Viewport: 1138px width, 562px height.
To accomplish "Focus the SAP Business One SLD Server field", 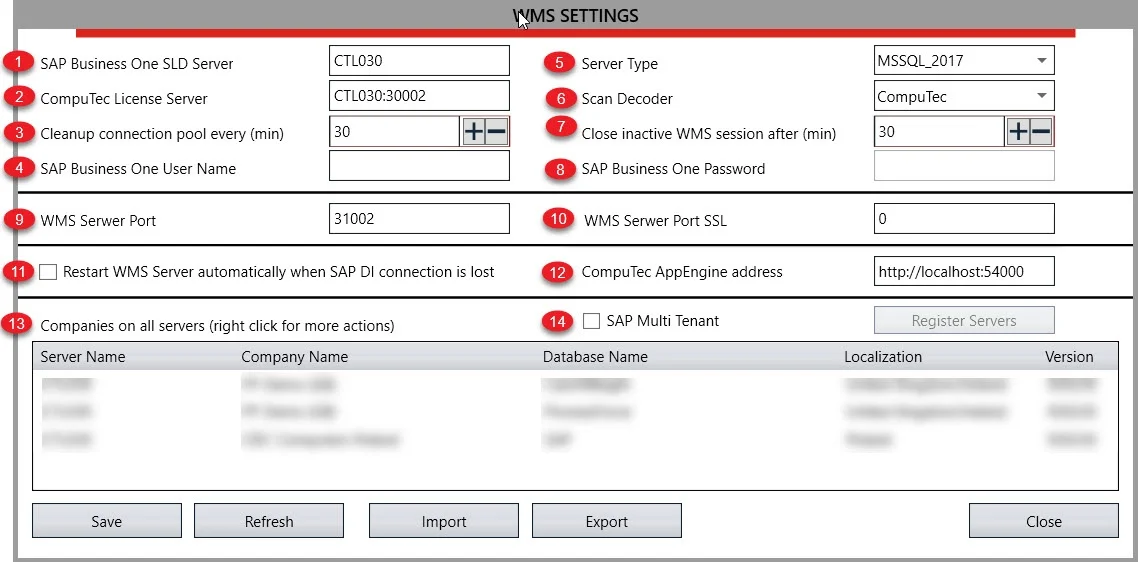I will point(419,60).
